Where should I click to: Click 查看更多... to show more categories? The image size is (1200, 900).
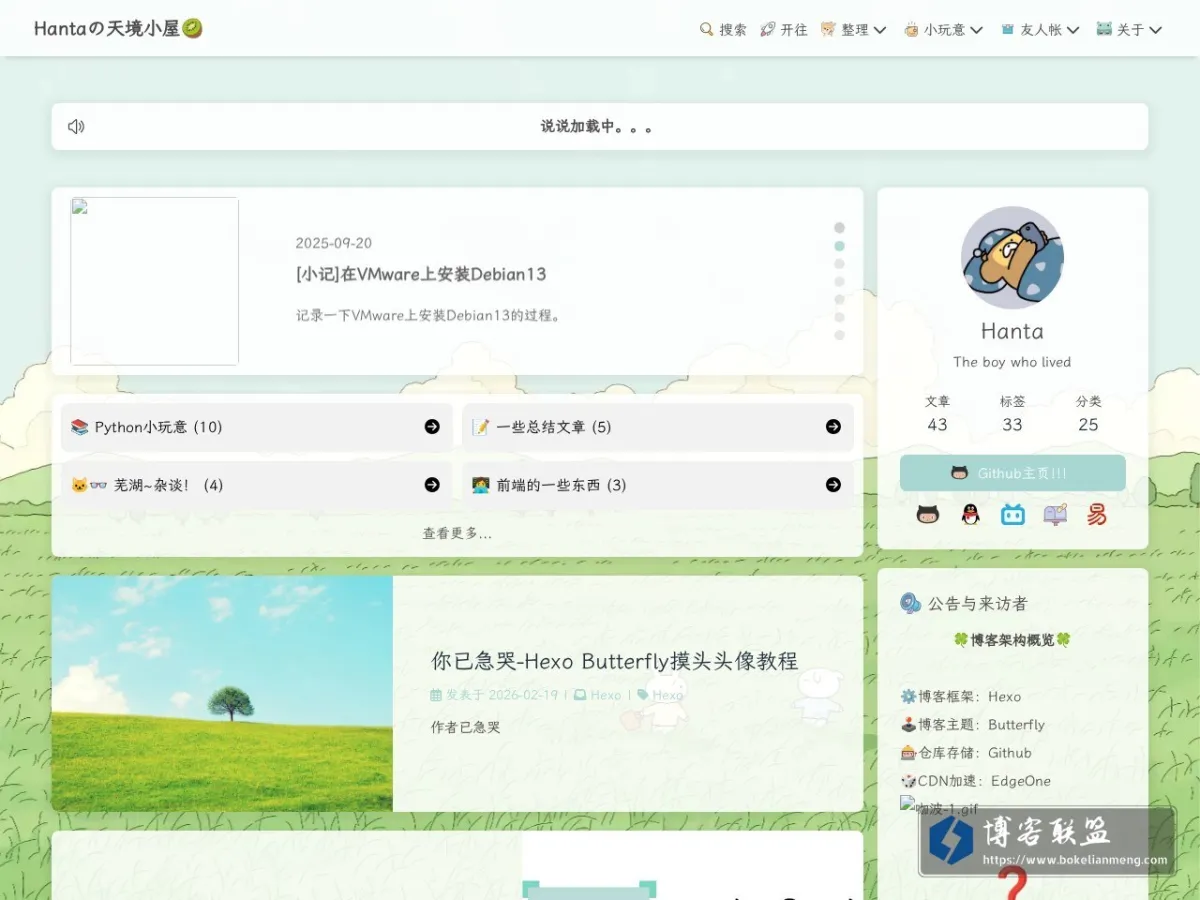coord(457,533)
